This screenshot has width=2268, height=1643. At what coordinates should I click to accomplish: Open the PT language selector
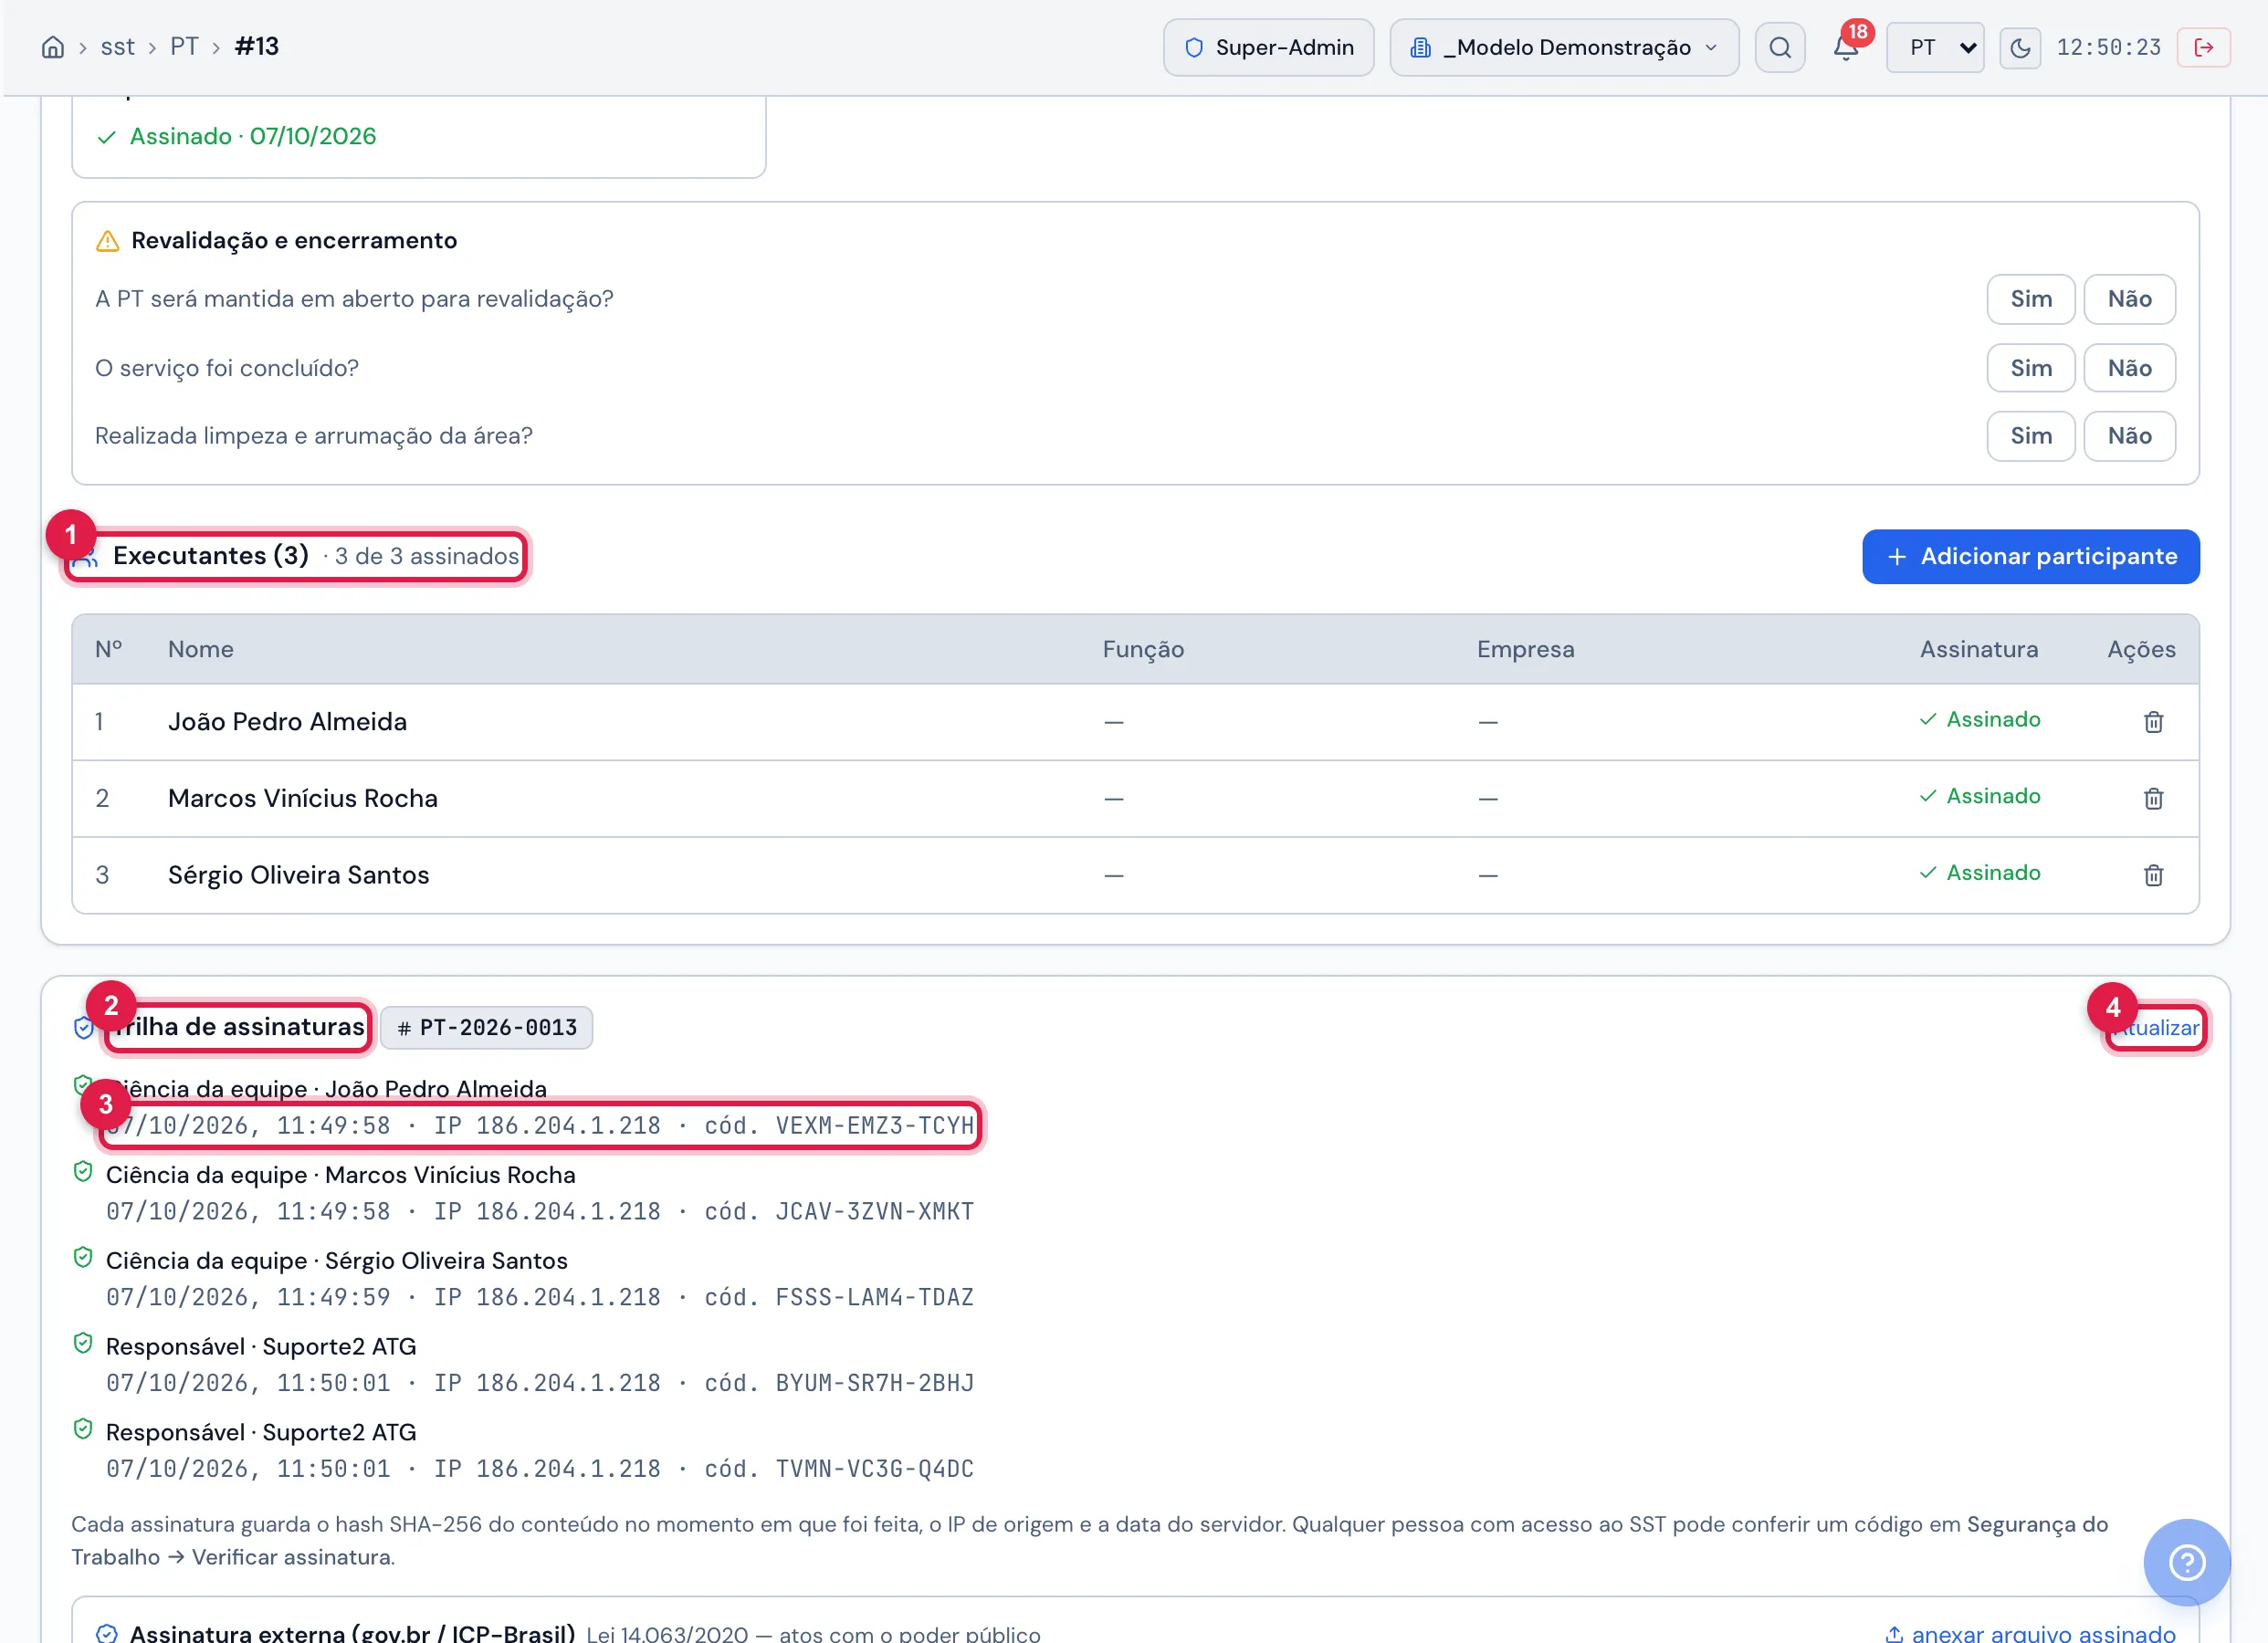coord(1934,47)
